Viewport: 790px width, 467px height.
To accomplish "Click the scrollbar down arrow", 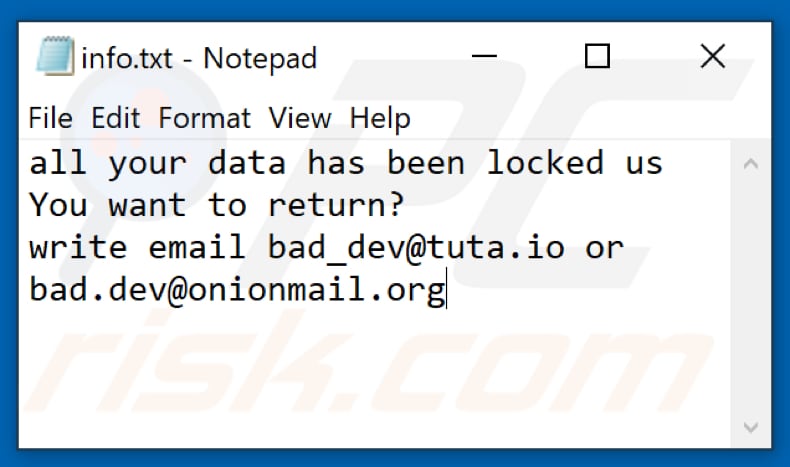I will click(x=749, y=429).
